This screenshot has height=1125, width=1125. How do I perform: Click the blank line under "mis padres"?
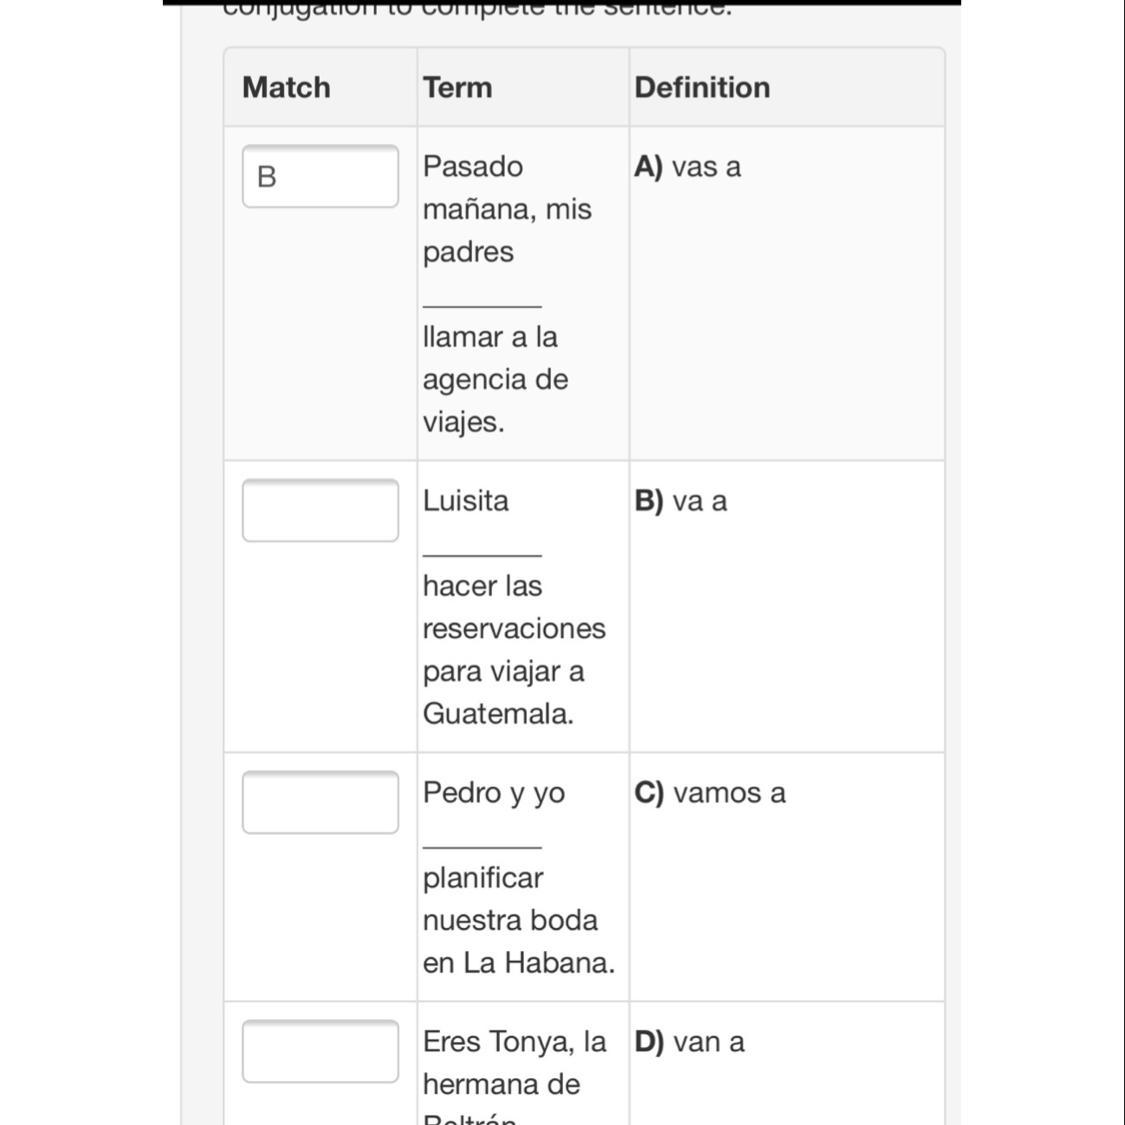(x=482, y=301)
